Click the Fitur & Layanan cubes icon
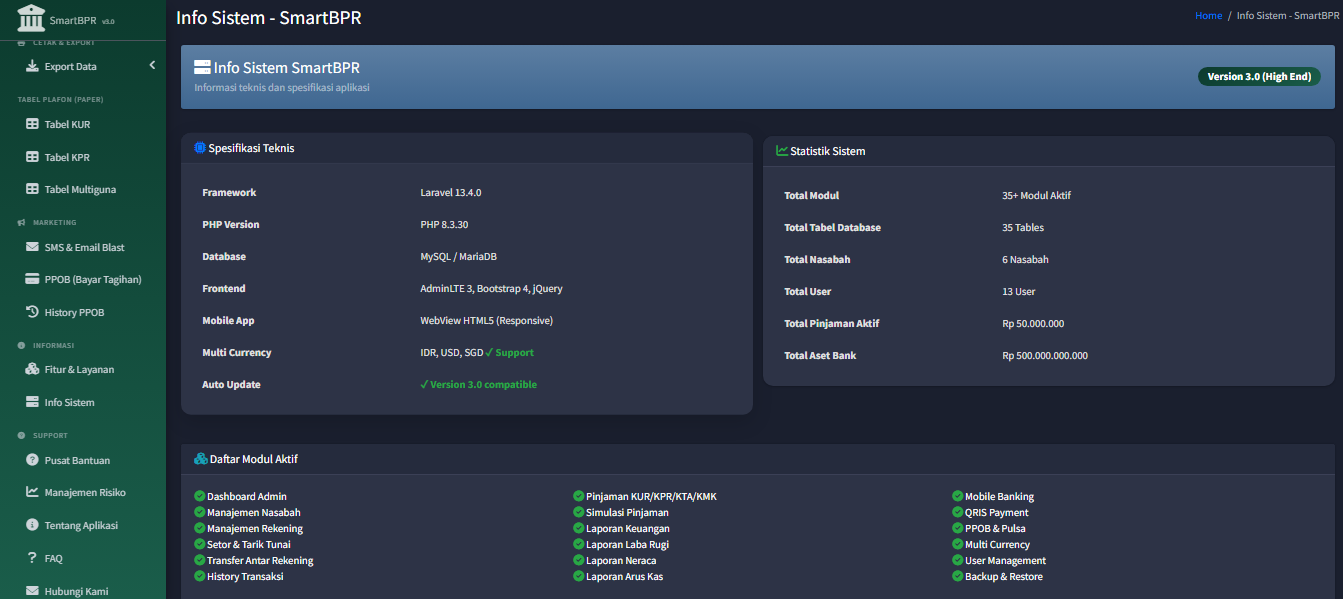Image resolution: width=1343 pixels, height=599 pixels. (32, 369)
